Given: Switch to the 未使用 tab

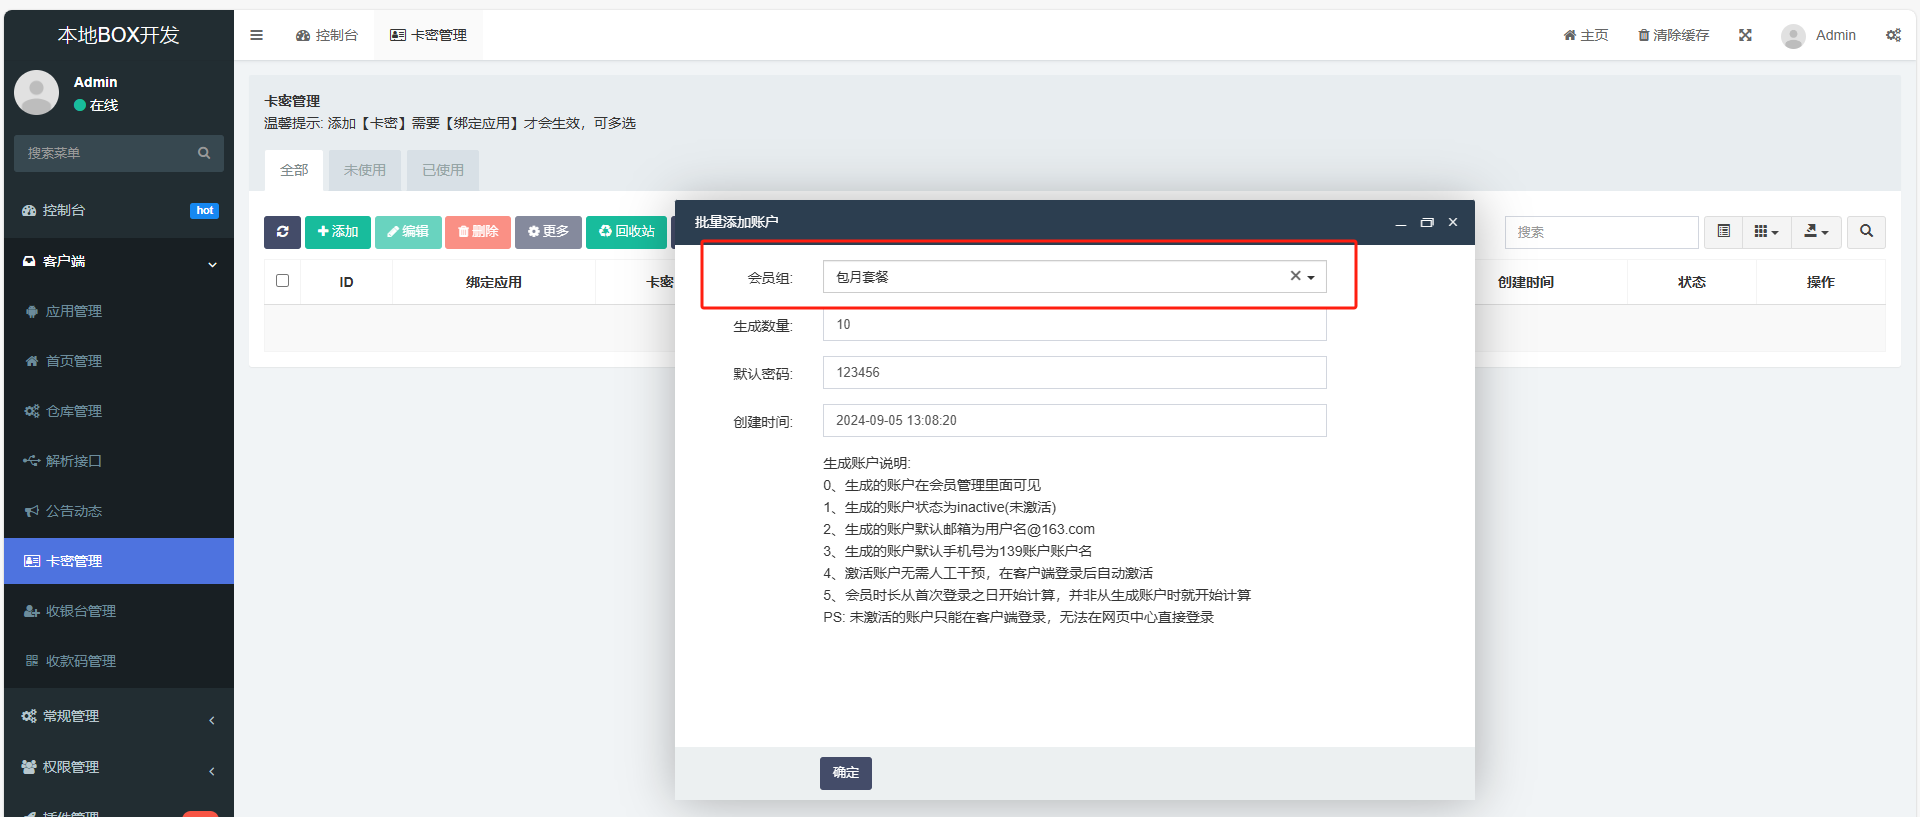Looking at the screenshot, I should (365, 170).
